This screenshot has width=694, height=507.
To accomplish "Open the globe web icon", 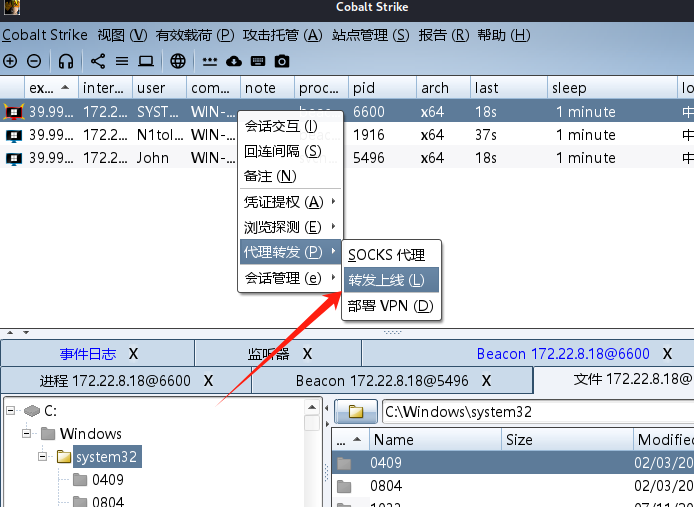I will click(178, 61).
